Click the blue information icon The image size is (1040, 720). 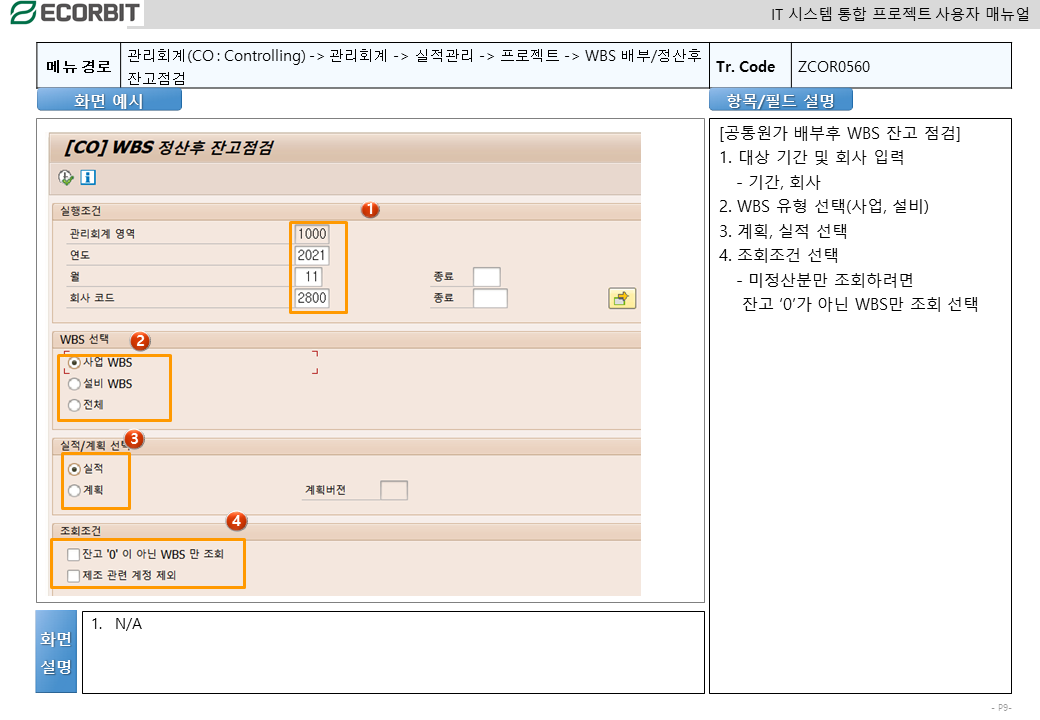coord(88,177)
